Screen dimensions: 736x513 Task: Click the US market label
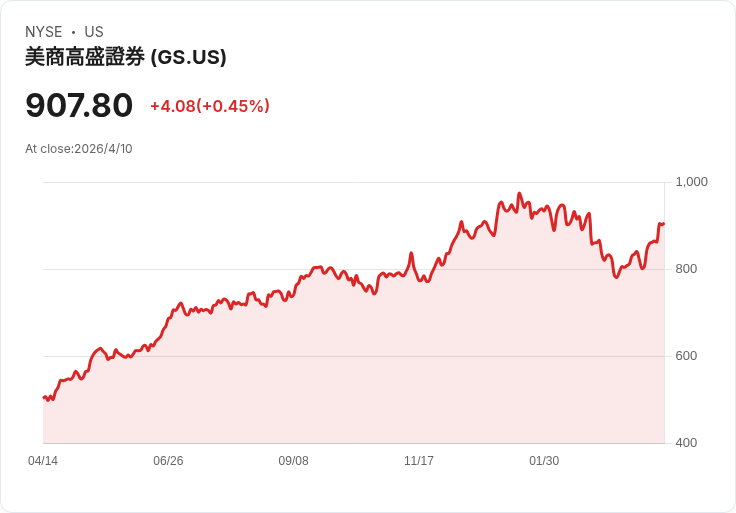coord(94,32)
